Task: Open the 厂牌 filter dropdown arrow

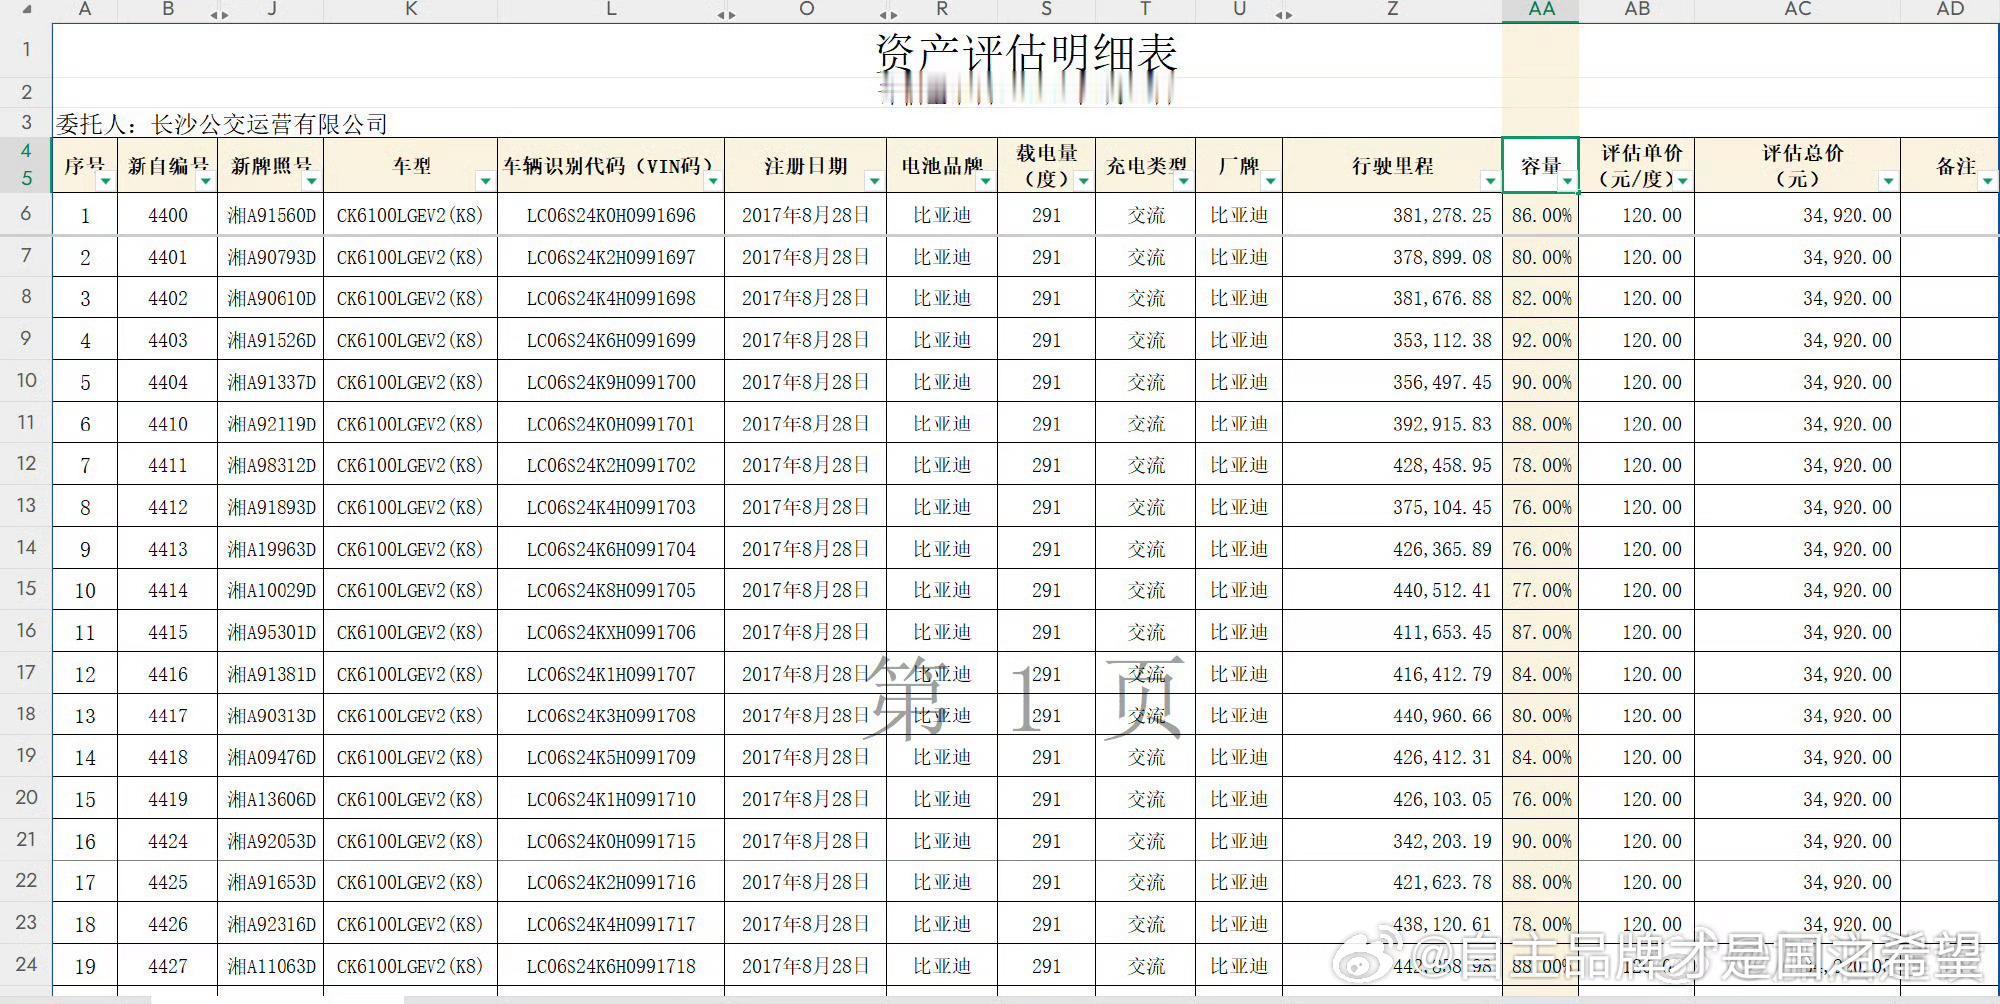Action: [1270, 181]
